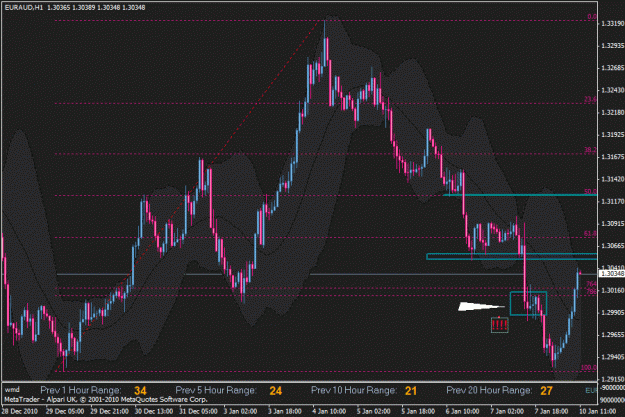Select the Prev 5 Hour value 24

click(x=275, y=391)
